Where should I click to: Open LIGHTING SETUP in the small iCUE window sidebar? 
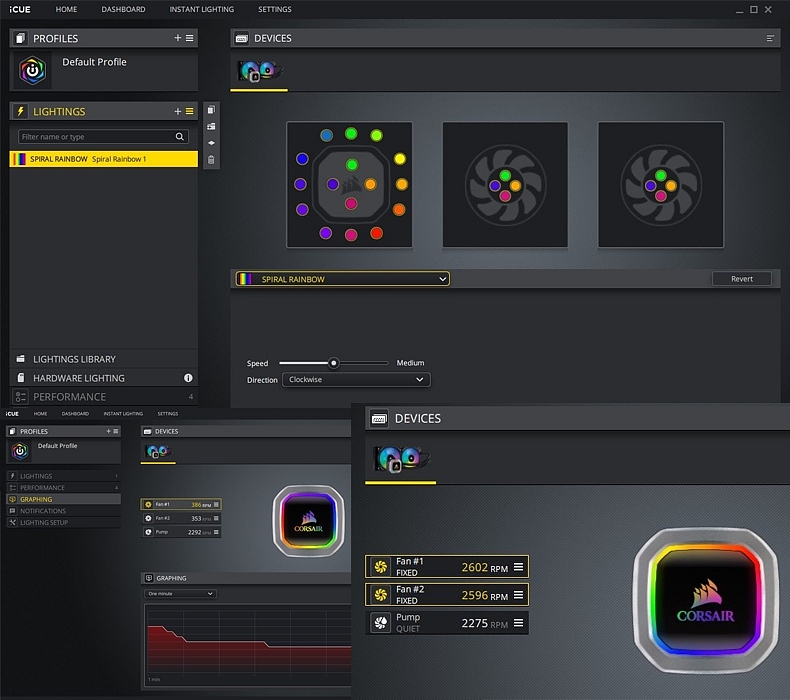tap(63, 522)
